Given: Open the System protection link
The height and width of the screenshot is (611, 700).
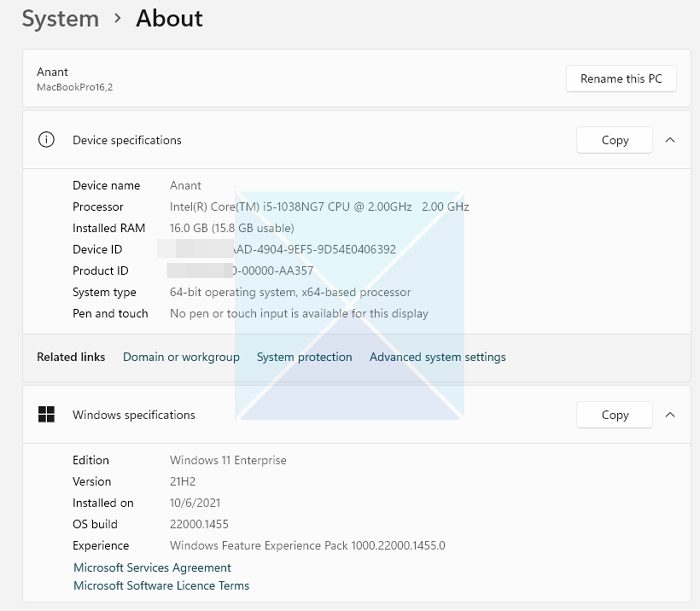Looking at the screenshot, I should point(304,357).
